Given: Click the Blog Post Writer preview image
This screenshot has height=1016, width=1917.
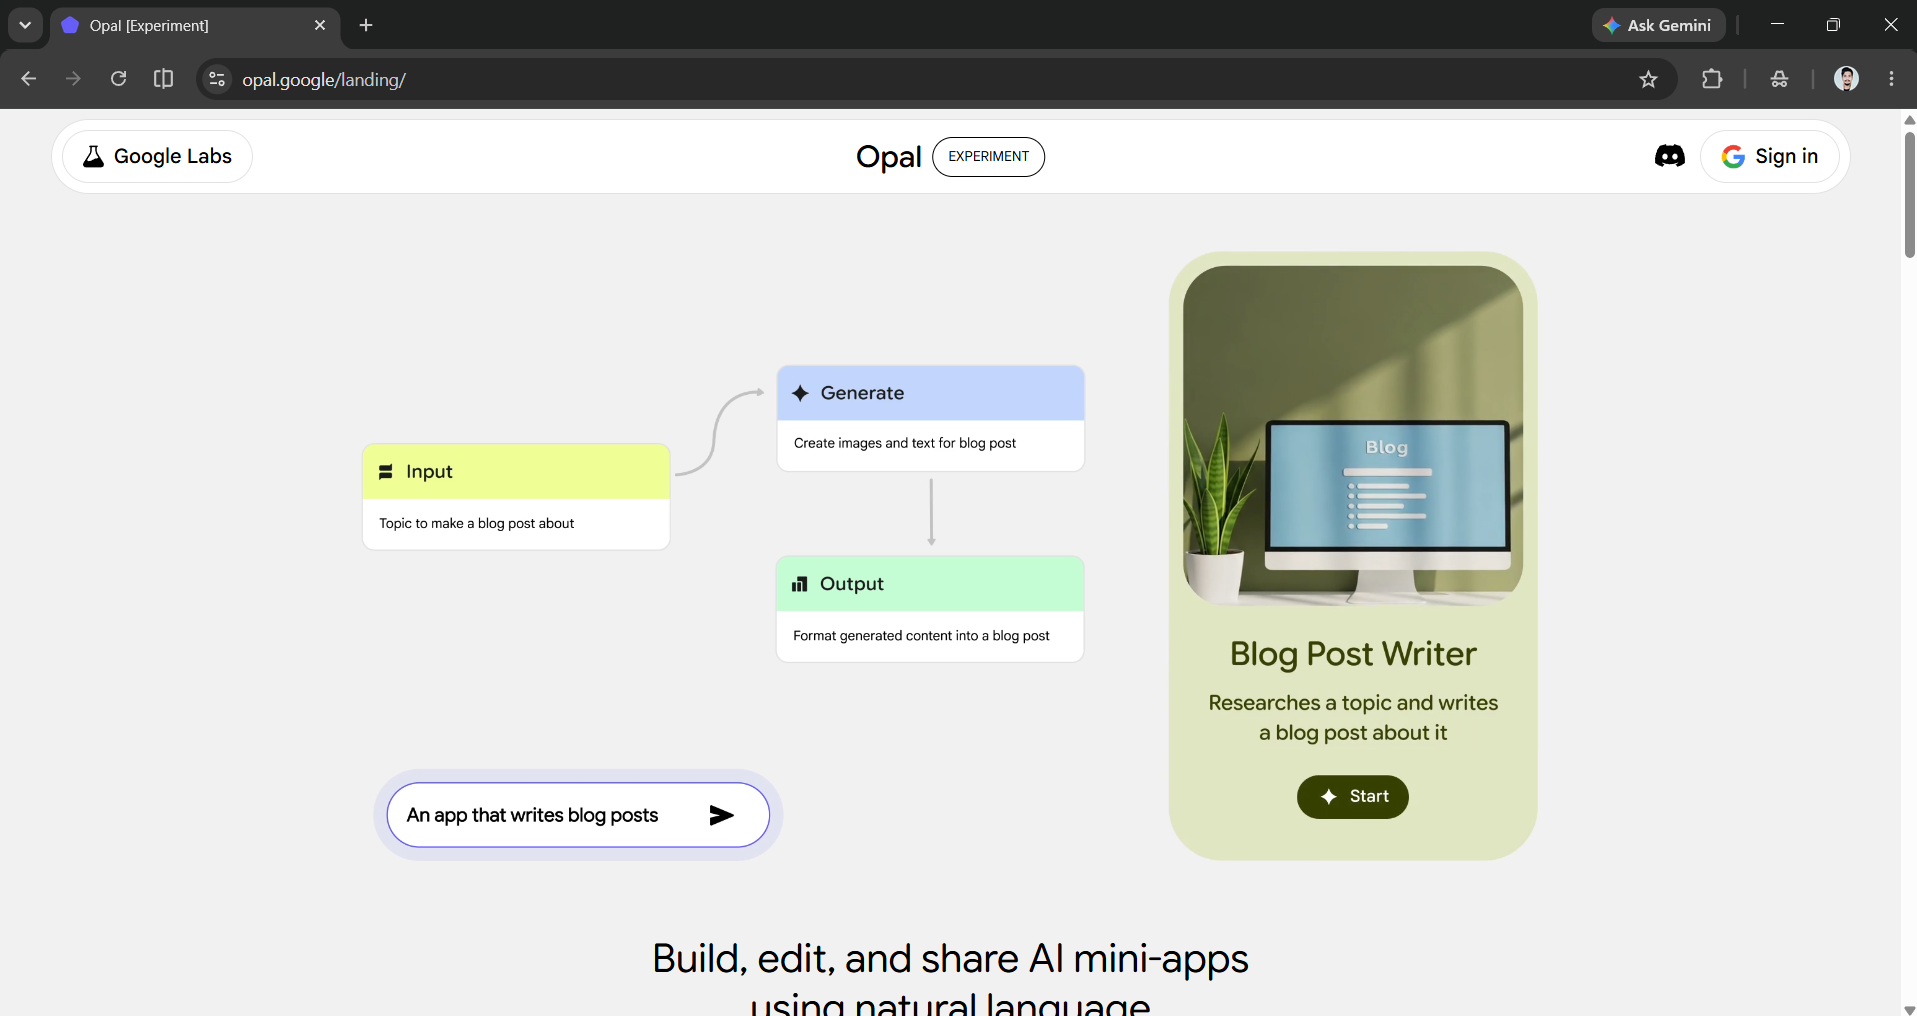Looking at the screenshot, I should tap(1352, 435).
